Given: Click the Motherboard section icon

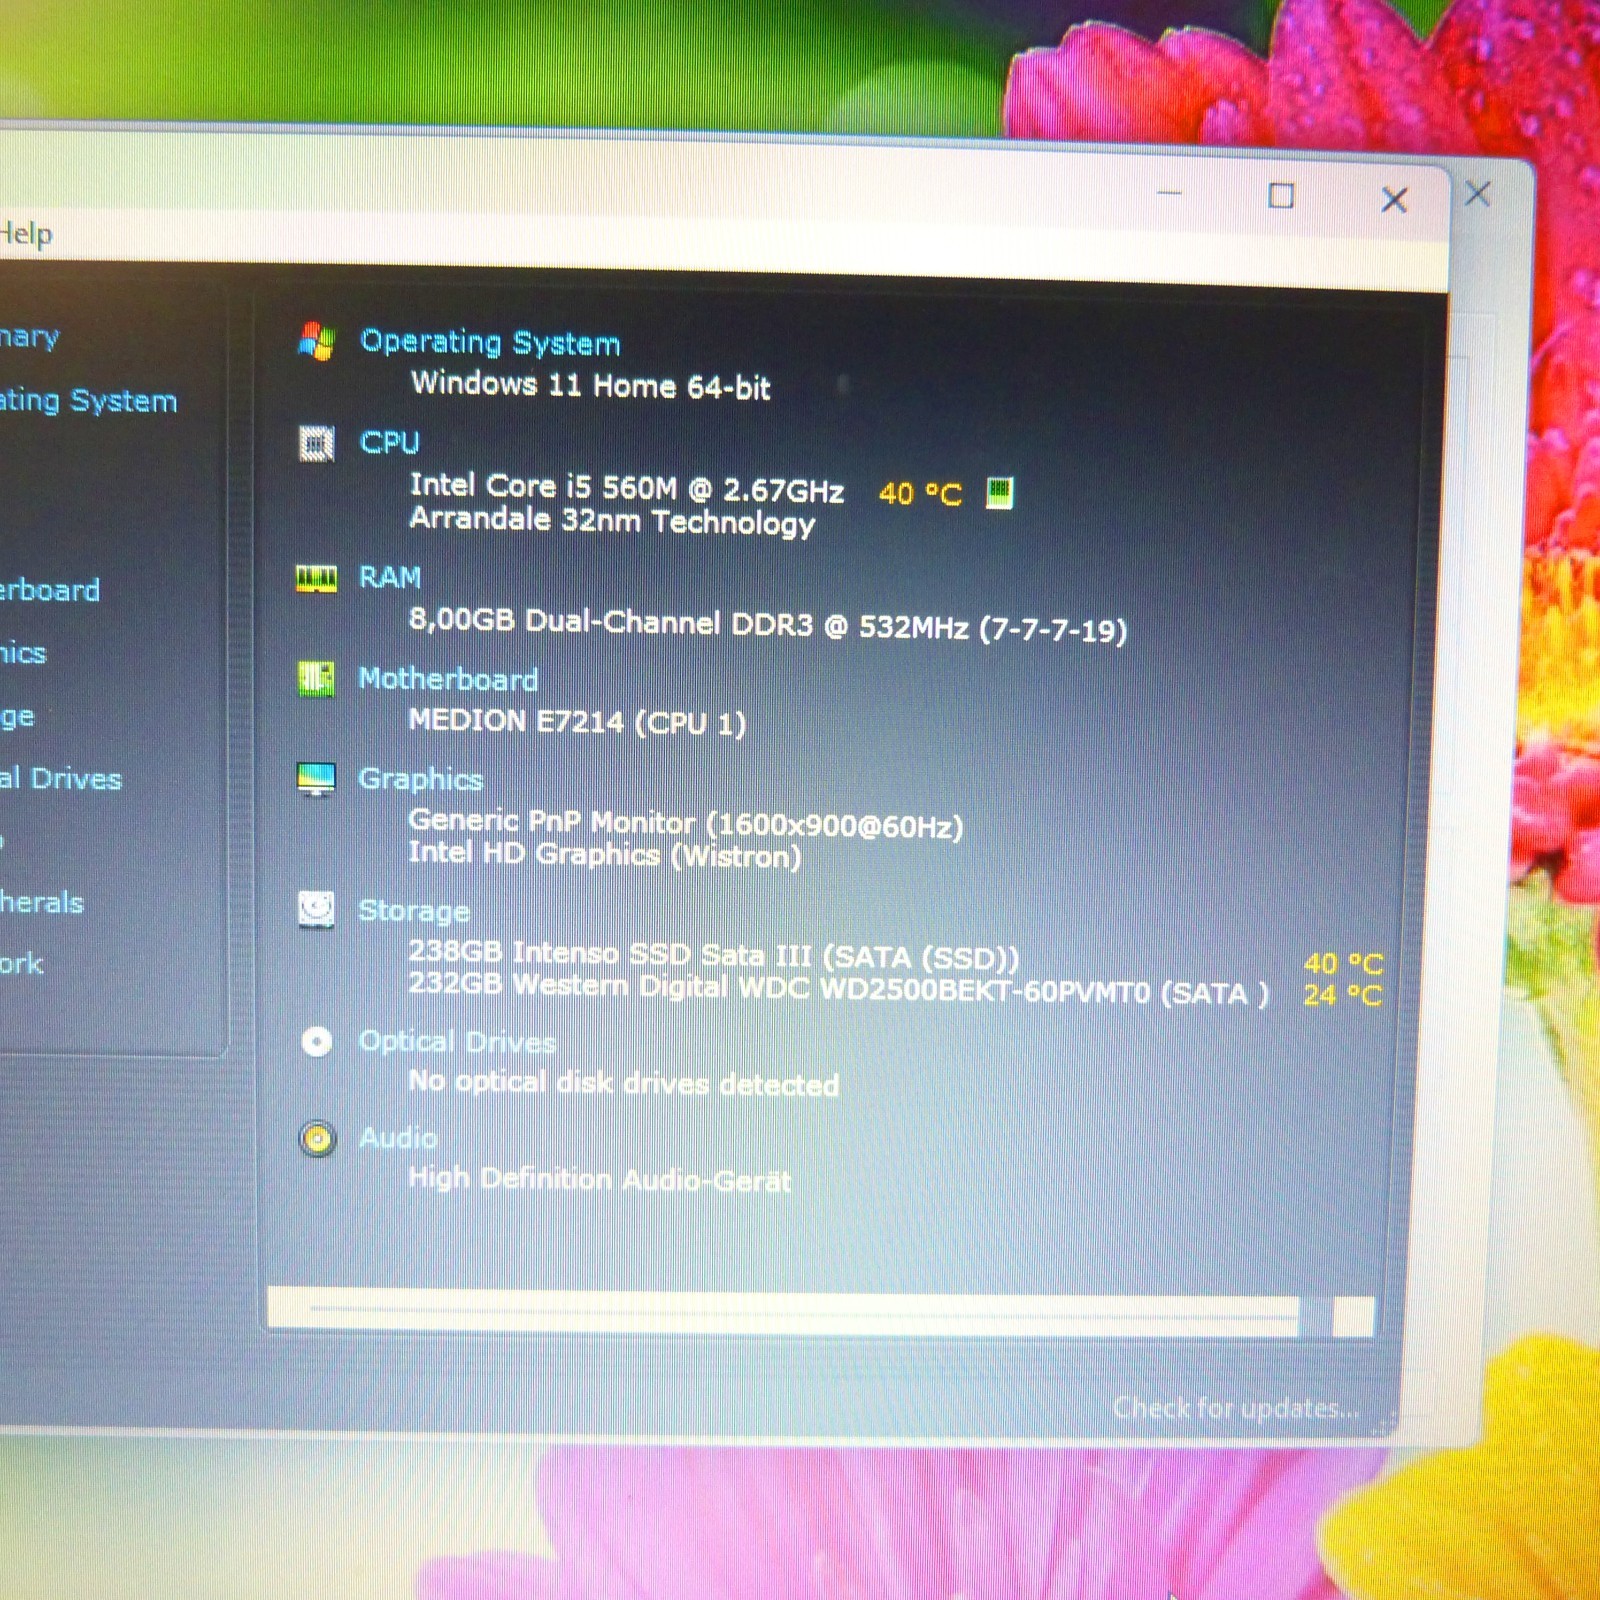Looking at the screenshot, I should click(316, 679).
